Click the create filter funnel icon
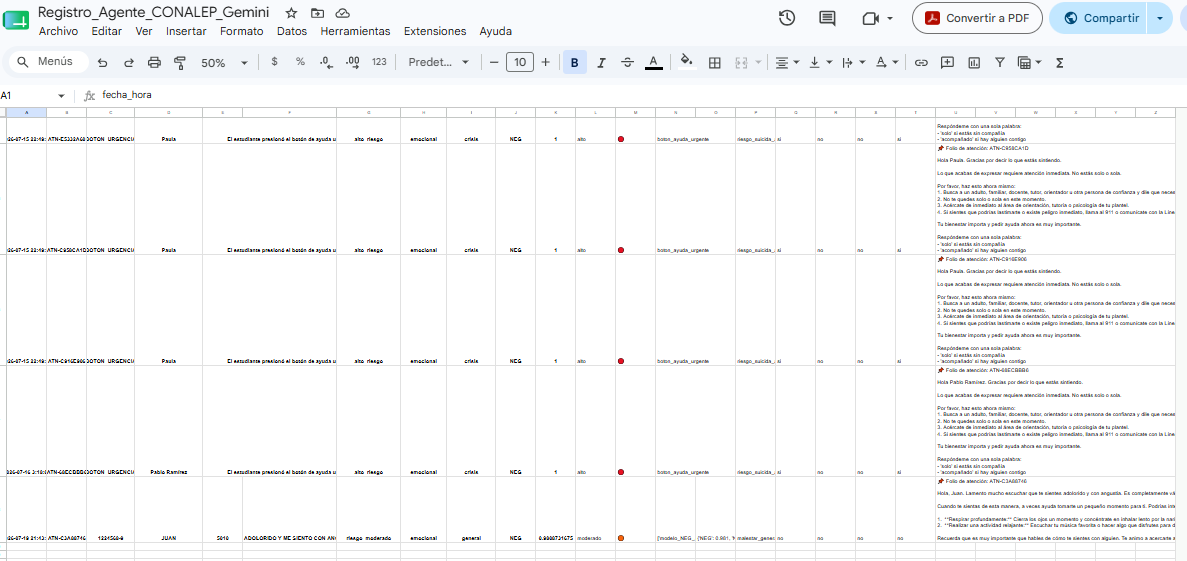Image resolution: width=1187 pixels, height=561 pixels. (x=999, y=63)
